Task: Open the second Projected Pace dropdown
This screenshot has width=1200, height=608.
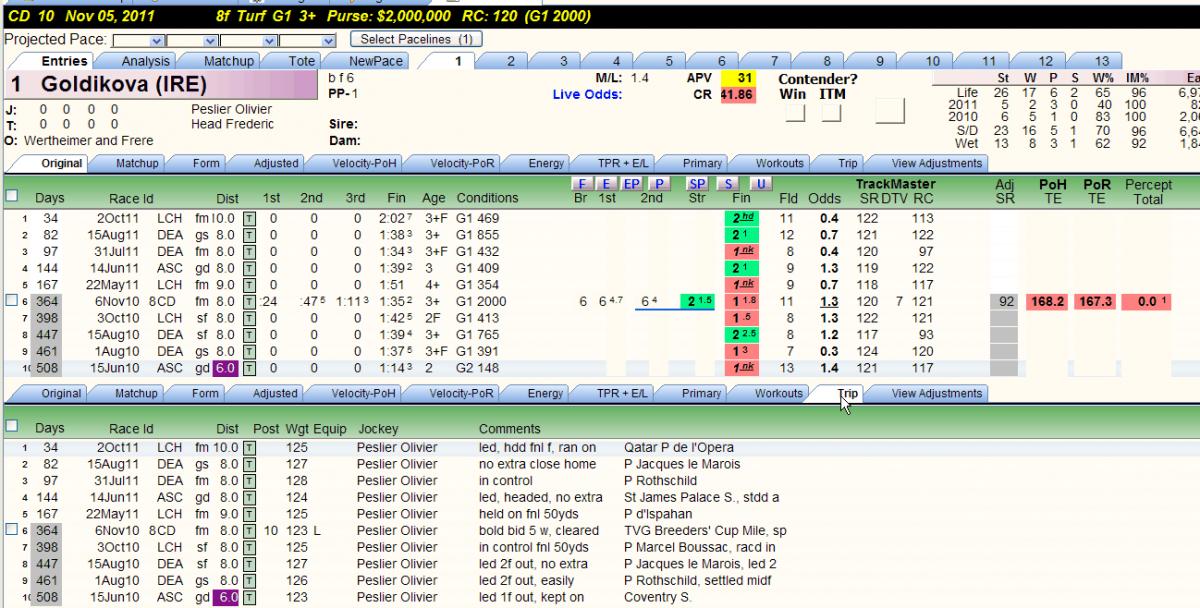Action: (193, 40)
